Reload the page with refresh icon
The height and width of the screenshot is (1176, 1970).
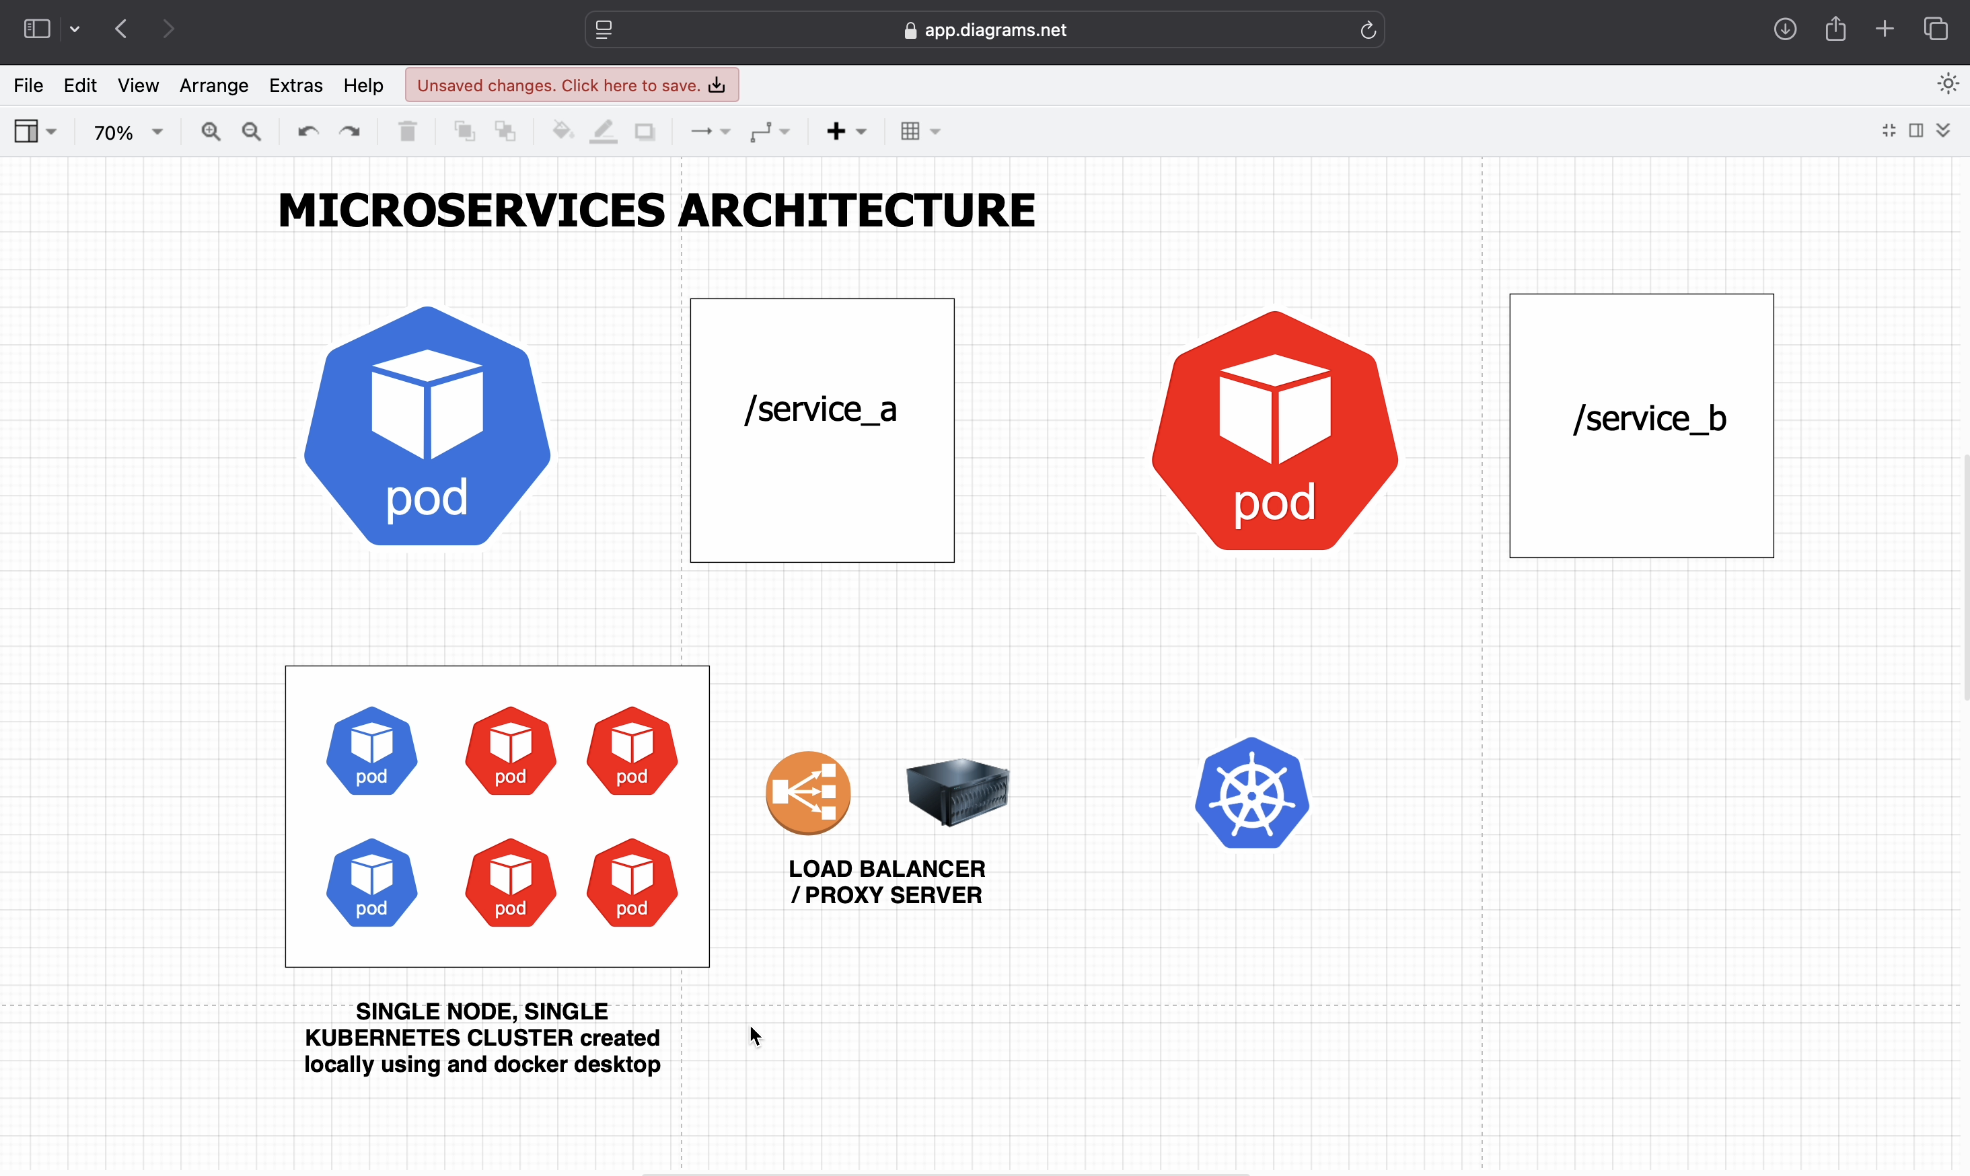(x=1368, y=30)
